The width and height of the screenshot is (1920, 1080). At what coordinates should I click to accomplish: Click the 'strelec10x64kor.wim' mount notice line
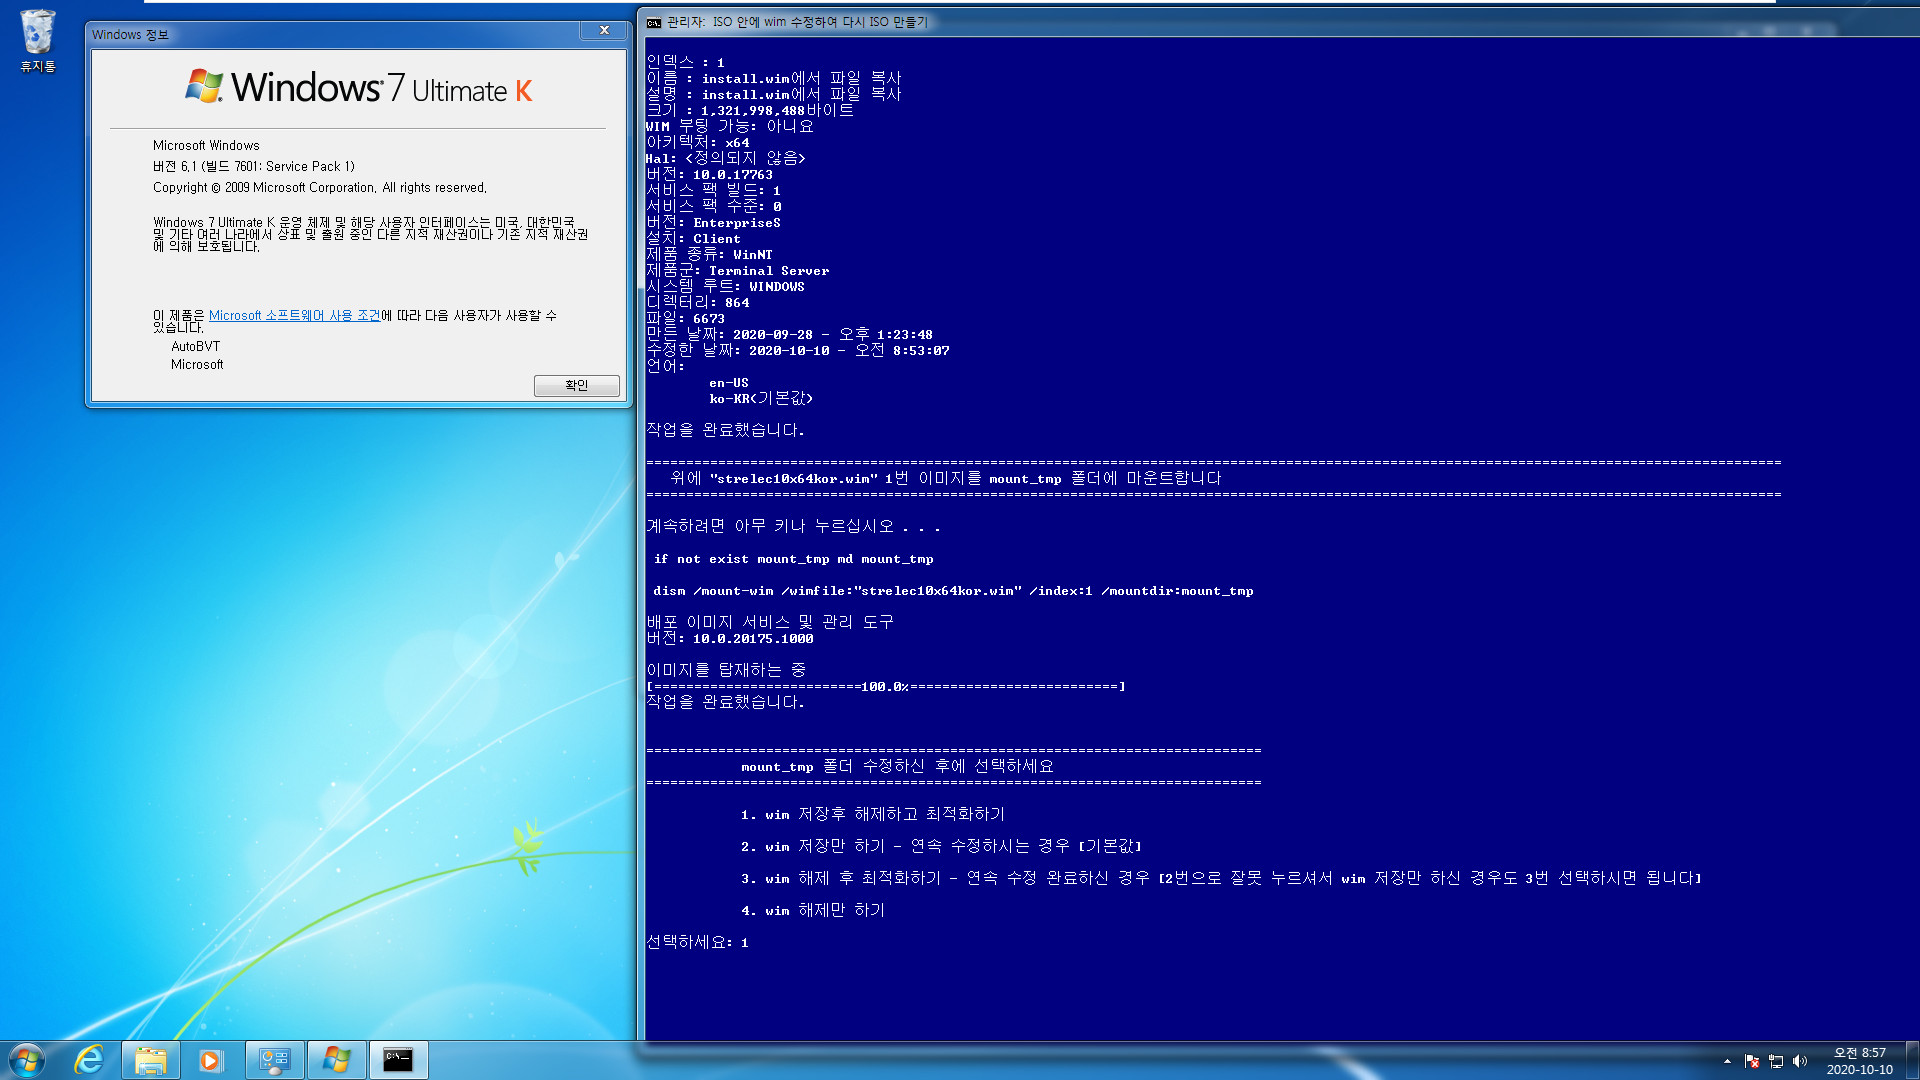coord(946,478)
